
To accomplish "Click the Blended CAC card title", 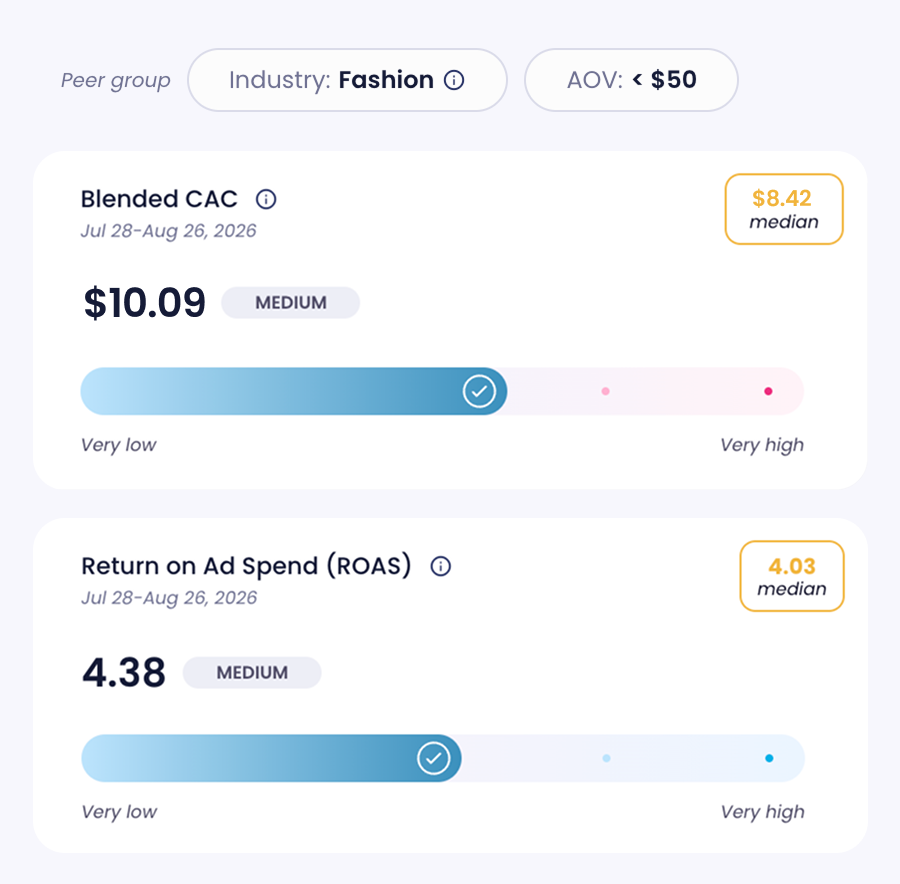I will 159,199.
